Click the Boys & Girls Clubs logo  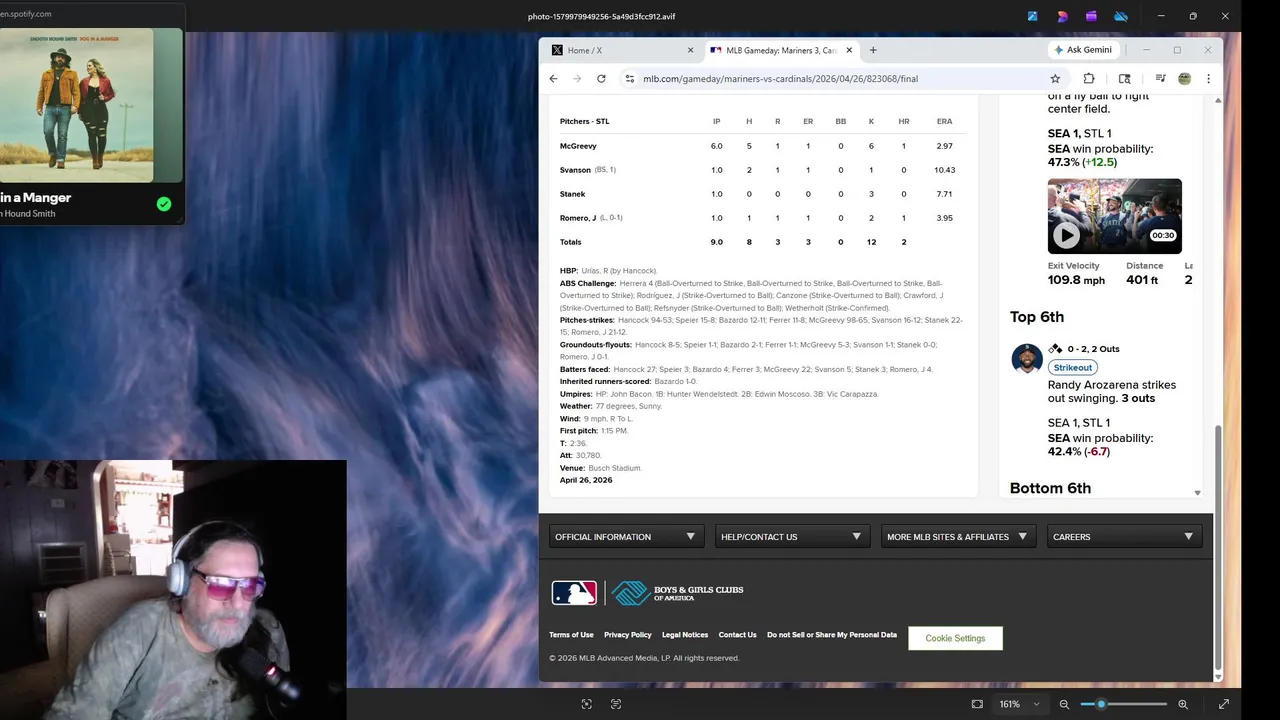pos(678,593)
